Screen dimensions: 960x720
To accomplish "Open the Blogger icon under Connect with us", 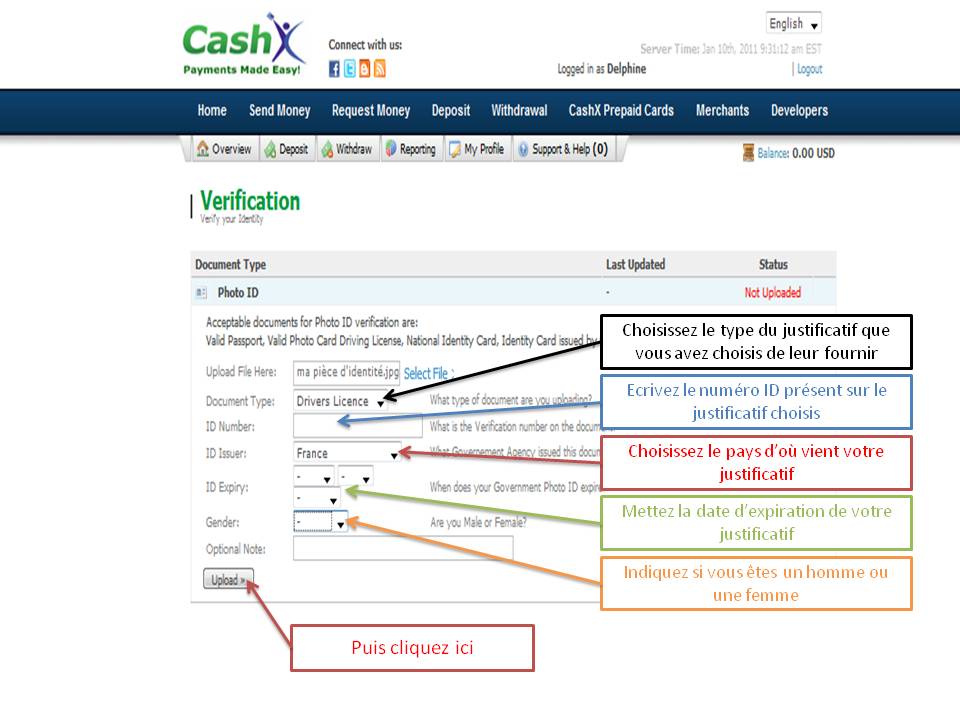I will pyautogui.click(x=364, y=69).
